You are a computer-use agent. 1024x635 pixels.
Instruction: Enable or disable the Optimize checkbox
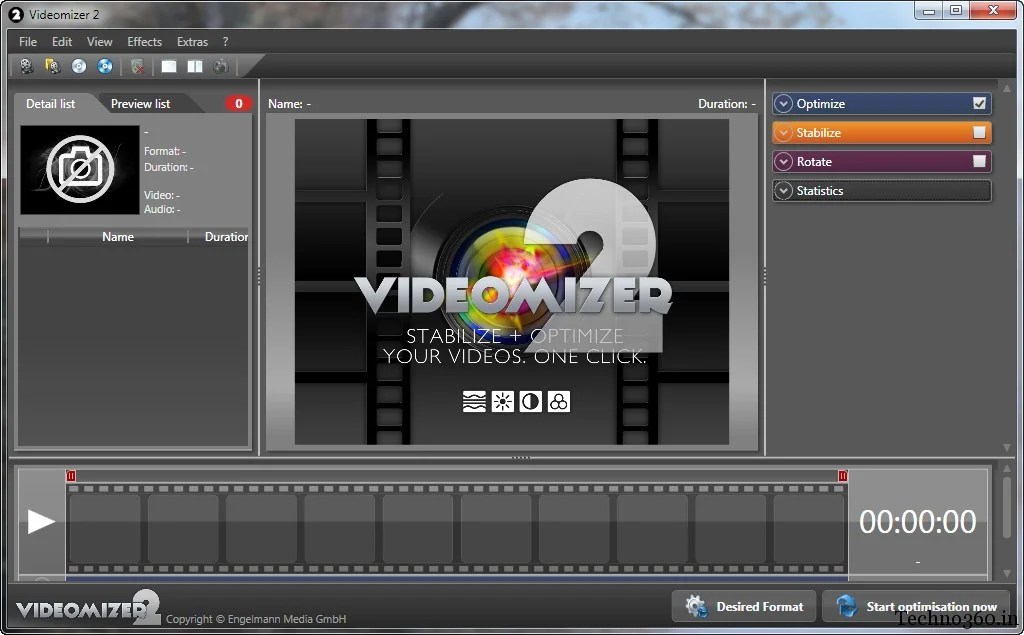(979, 103)
